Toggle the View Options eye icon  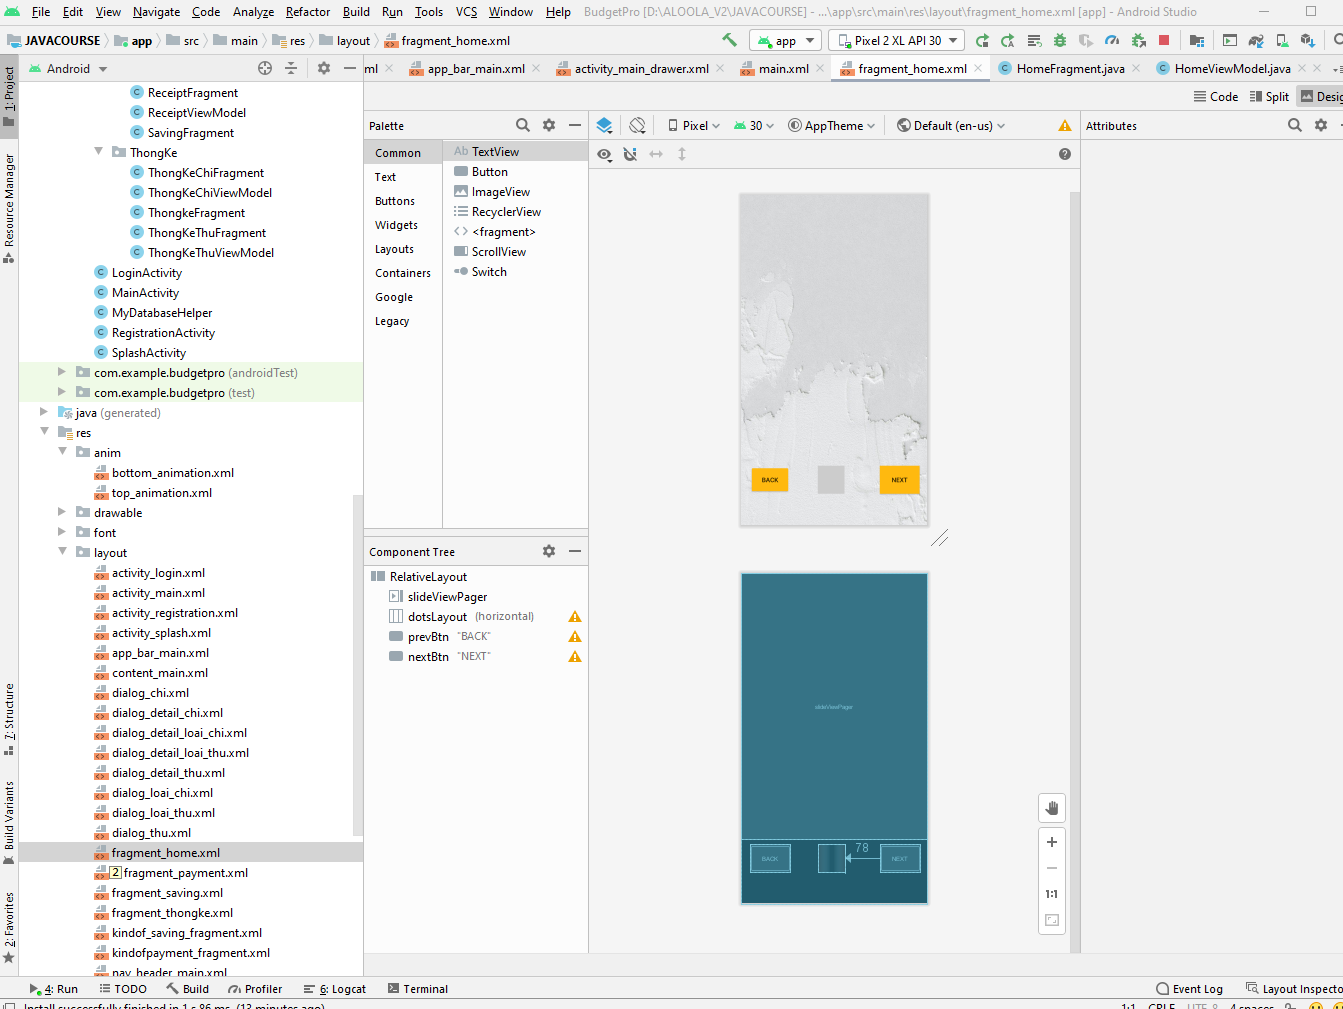point(604,154)
